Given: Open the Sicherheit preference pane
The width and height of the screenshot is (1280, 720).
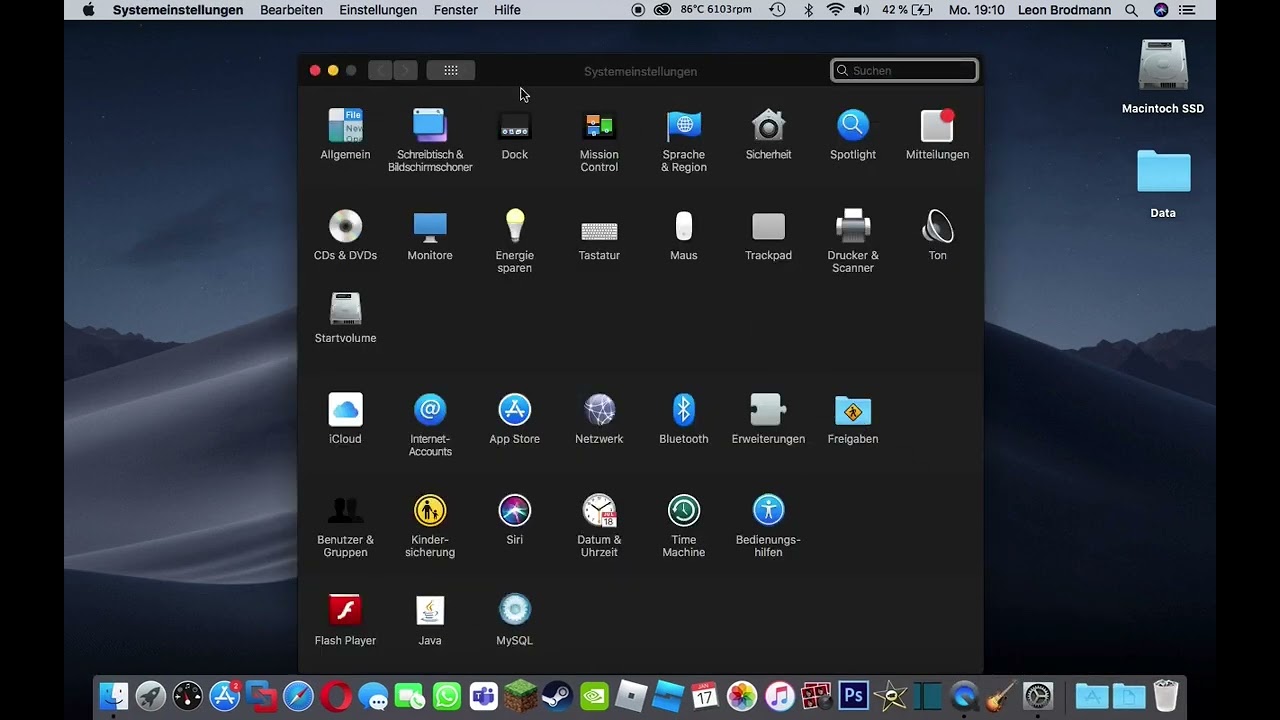Looking at the screenshot, I should click(x=768, y=134).
